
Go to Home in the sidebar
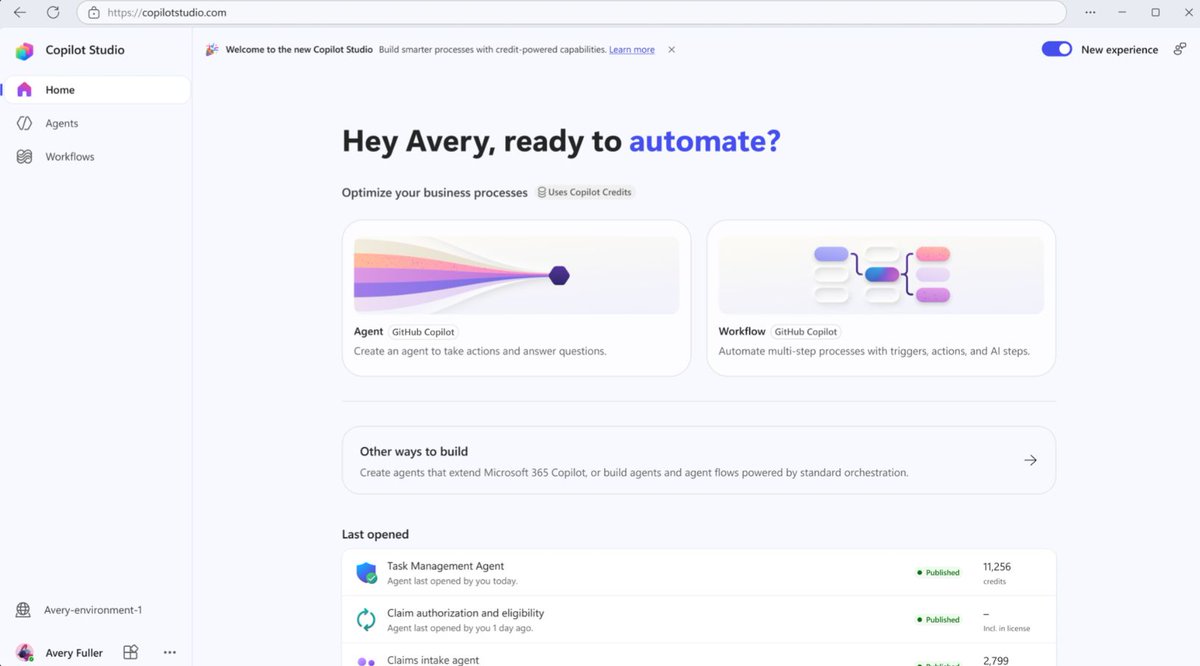coord(96,90)
